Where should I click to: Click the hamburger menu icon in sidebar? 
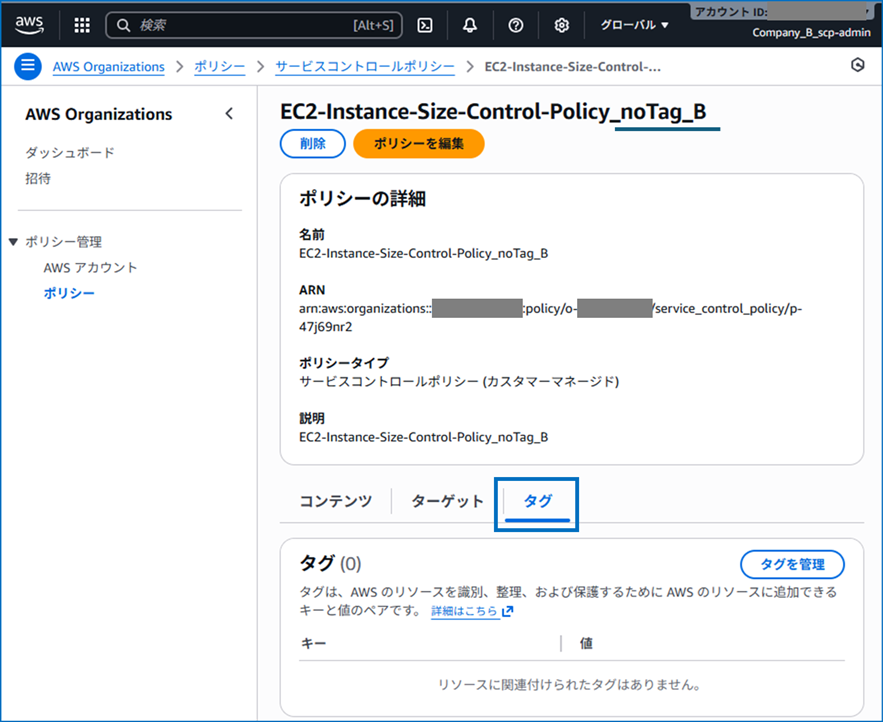[x=27, y=67]
